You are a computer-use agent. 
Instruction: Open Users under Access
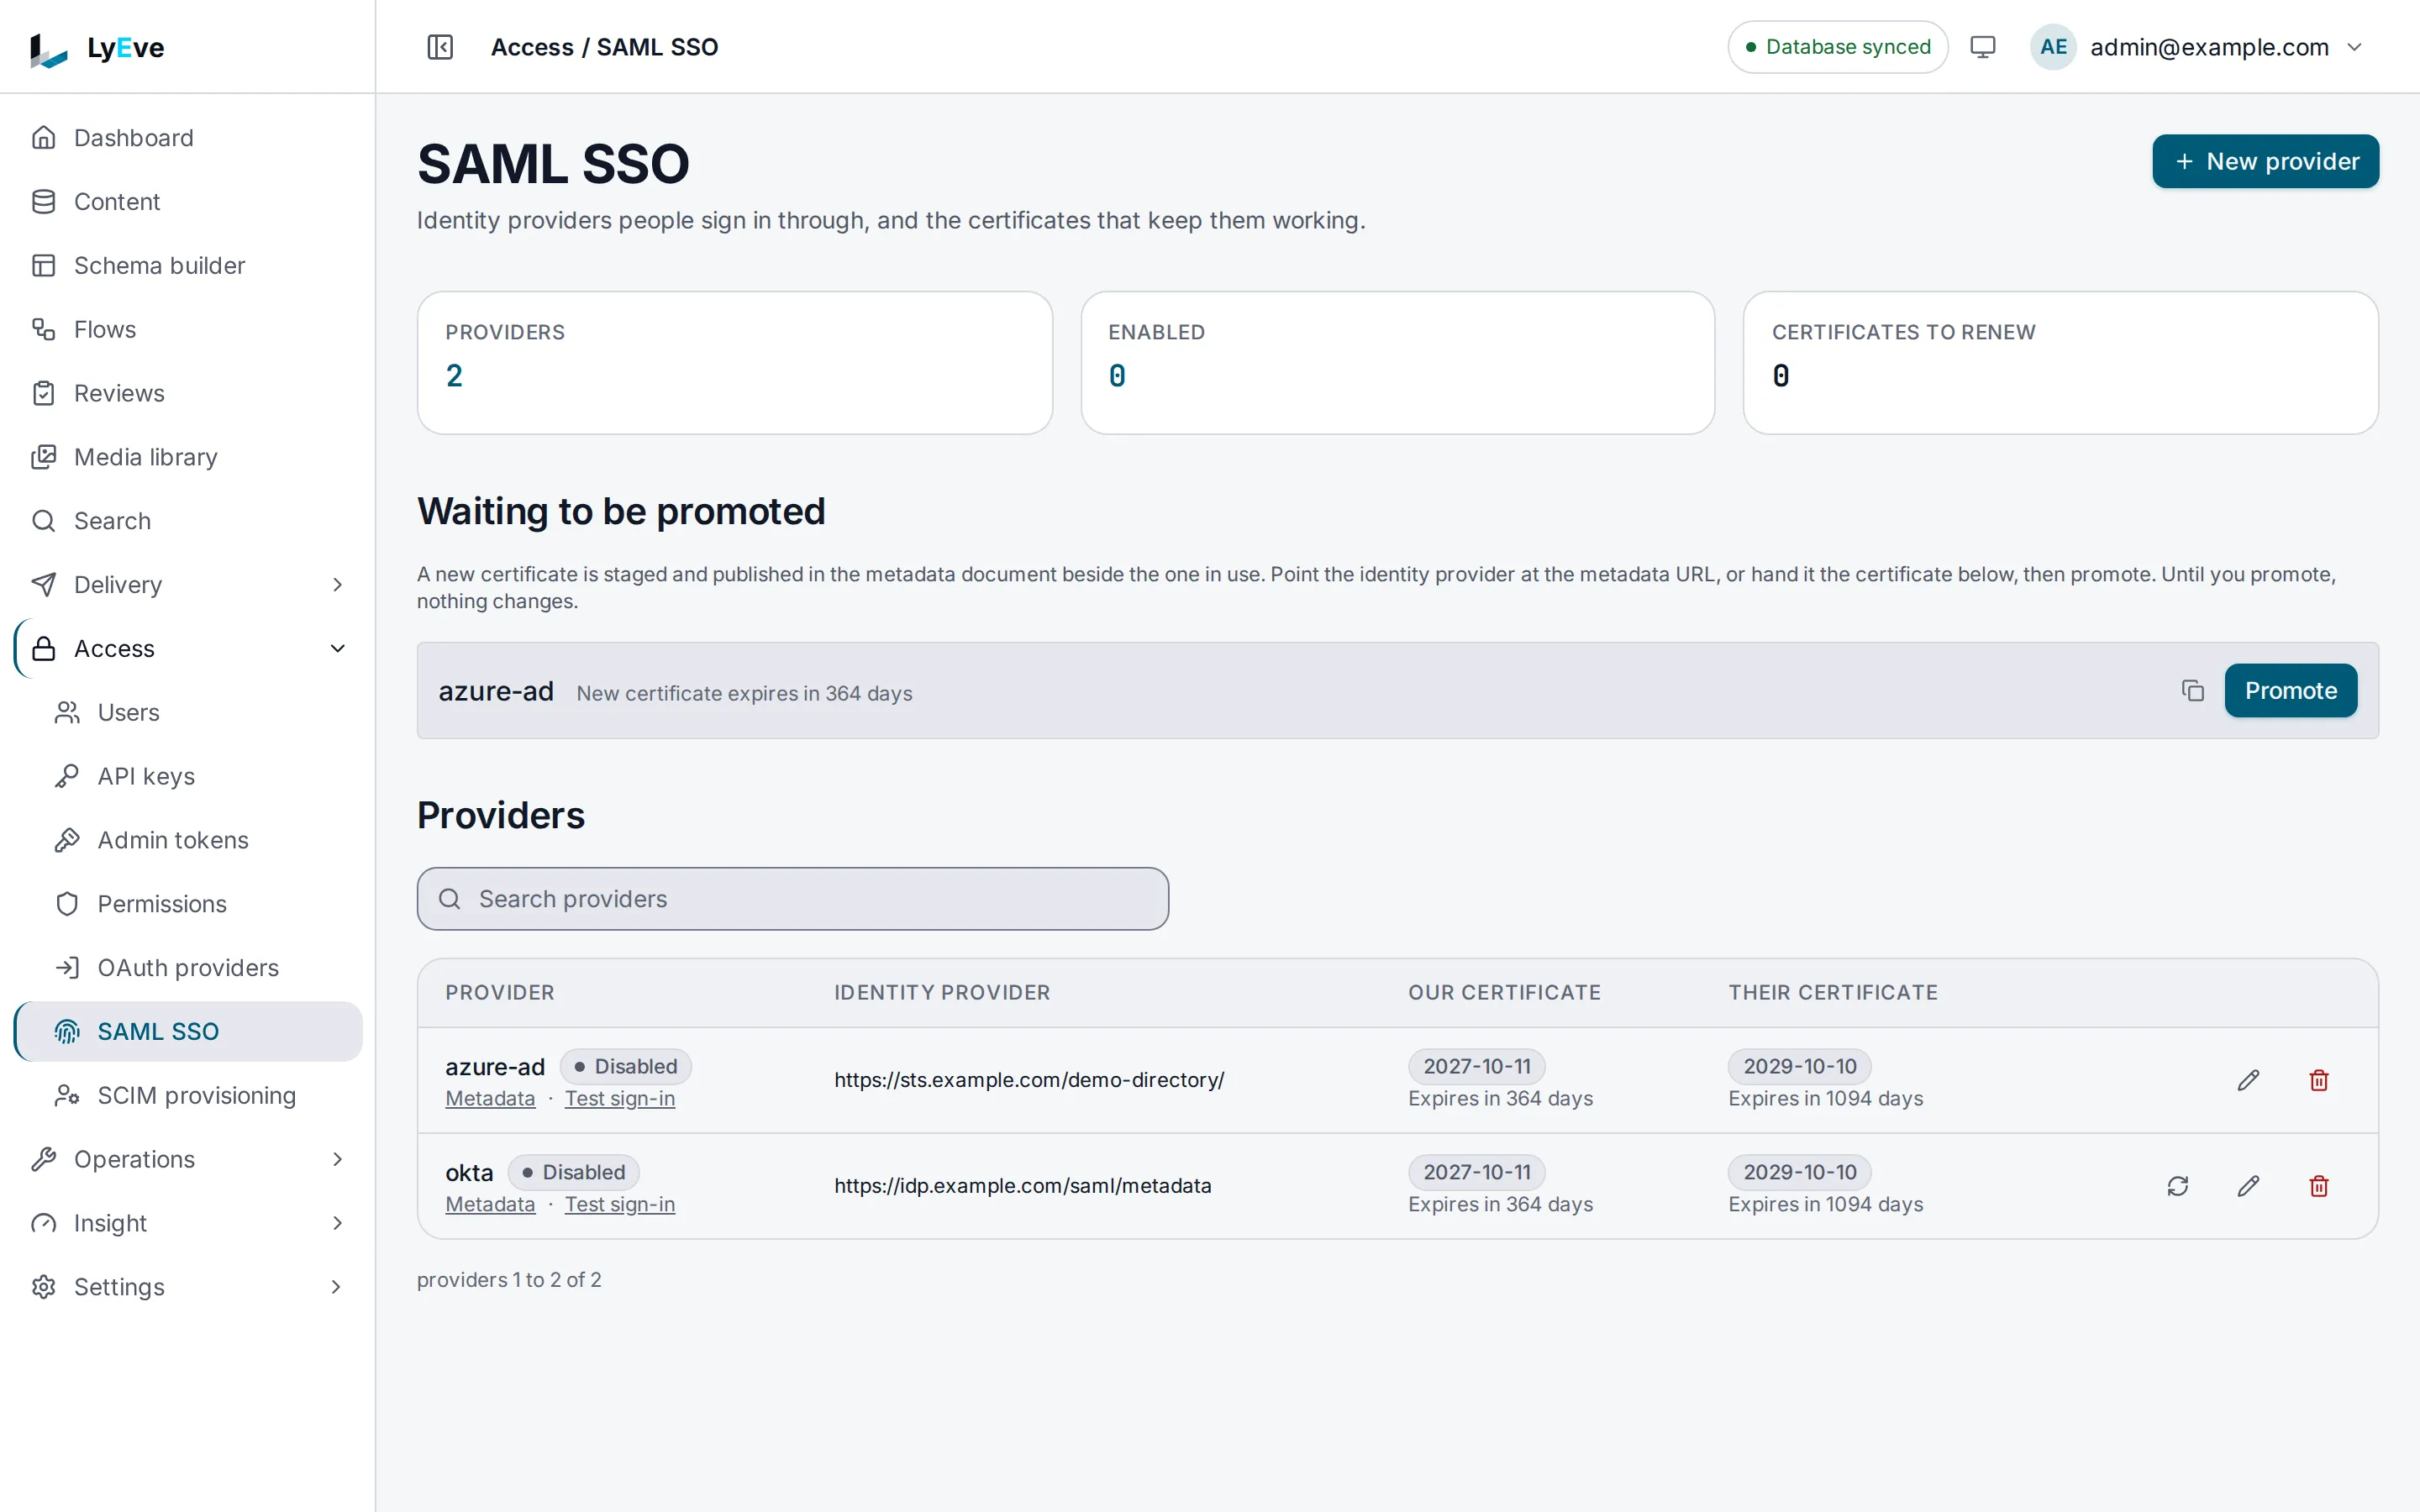(188, 713)
